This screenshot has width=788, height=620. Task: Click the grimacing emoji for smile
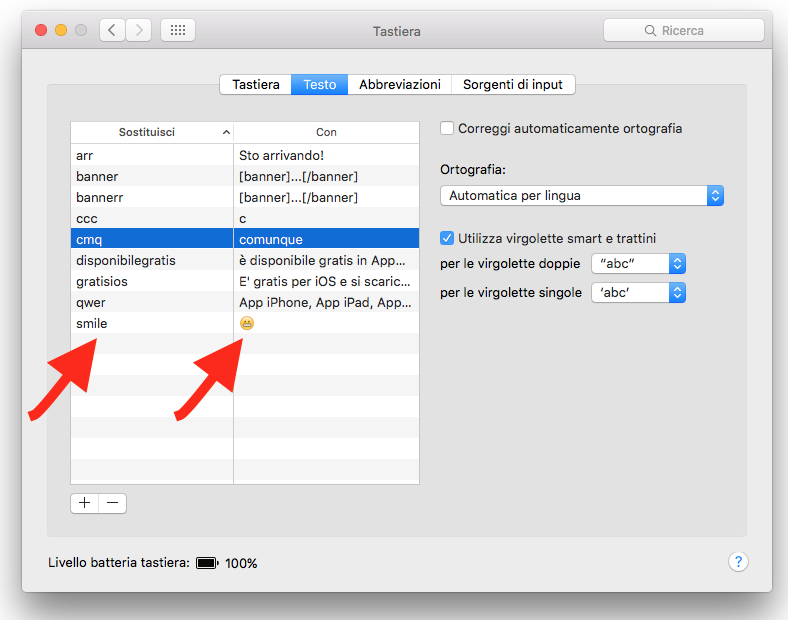247,323
